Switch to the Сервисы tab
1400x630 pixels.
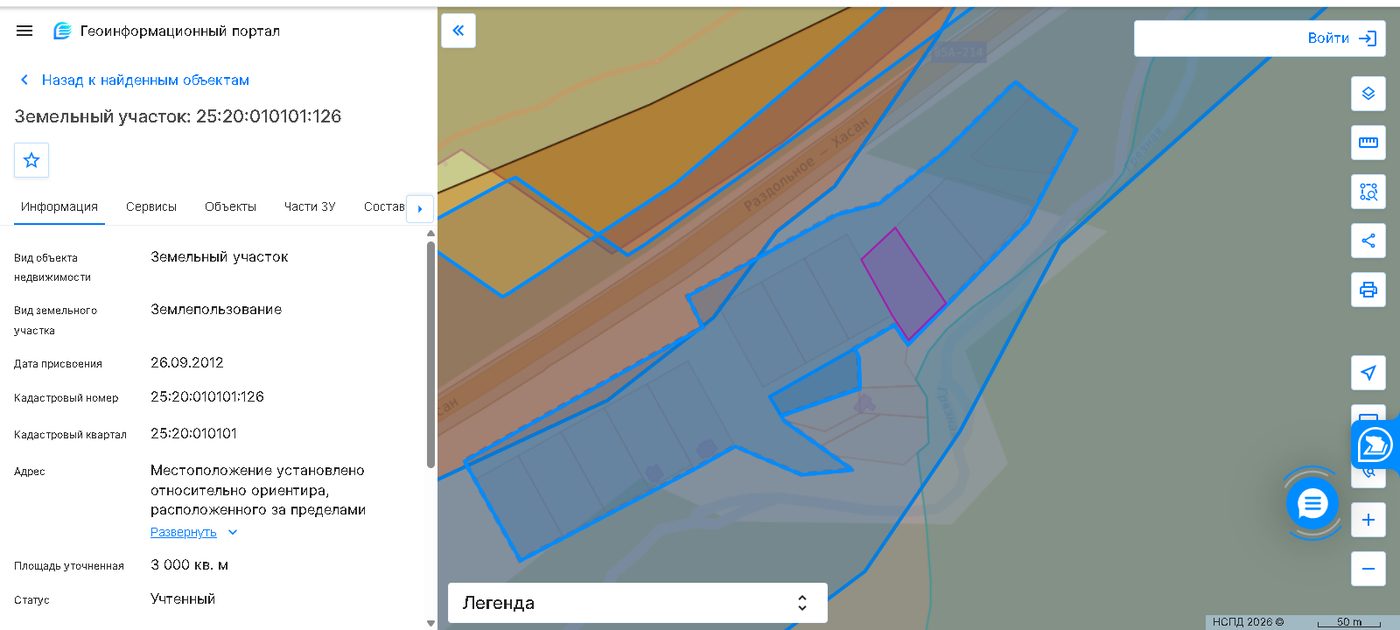pos(151,207)
